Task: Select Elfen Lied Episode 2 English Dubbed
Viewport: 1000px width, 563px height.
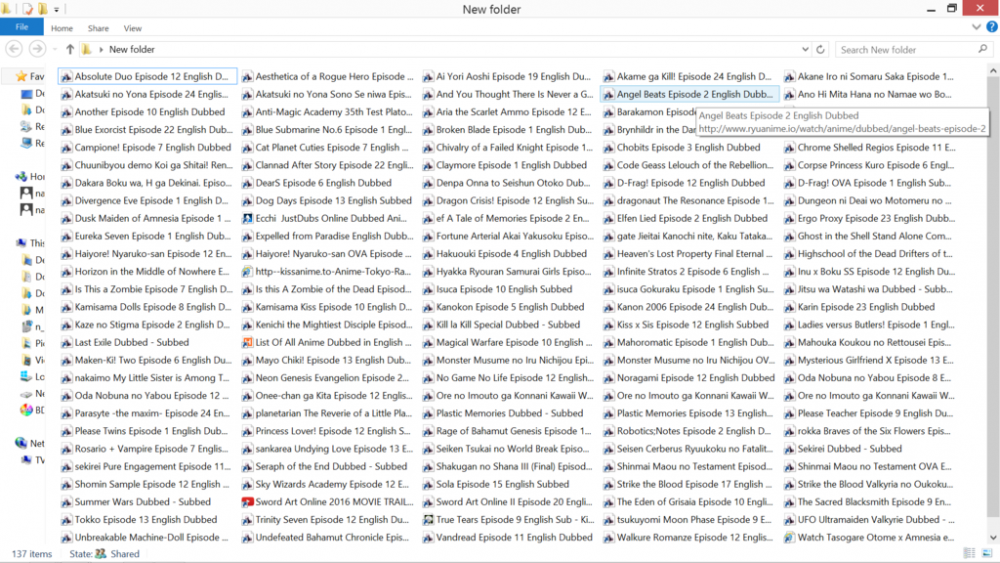Action: (692, 219)
